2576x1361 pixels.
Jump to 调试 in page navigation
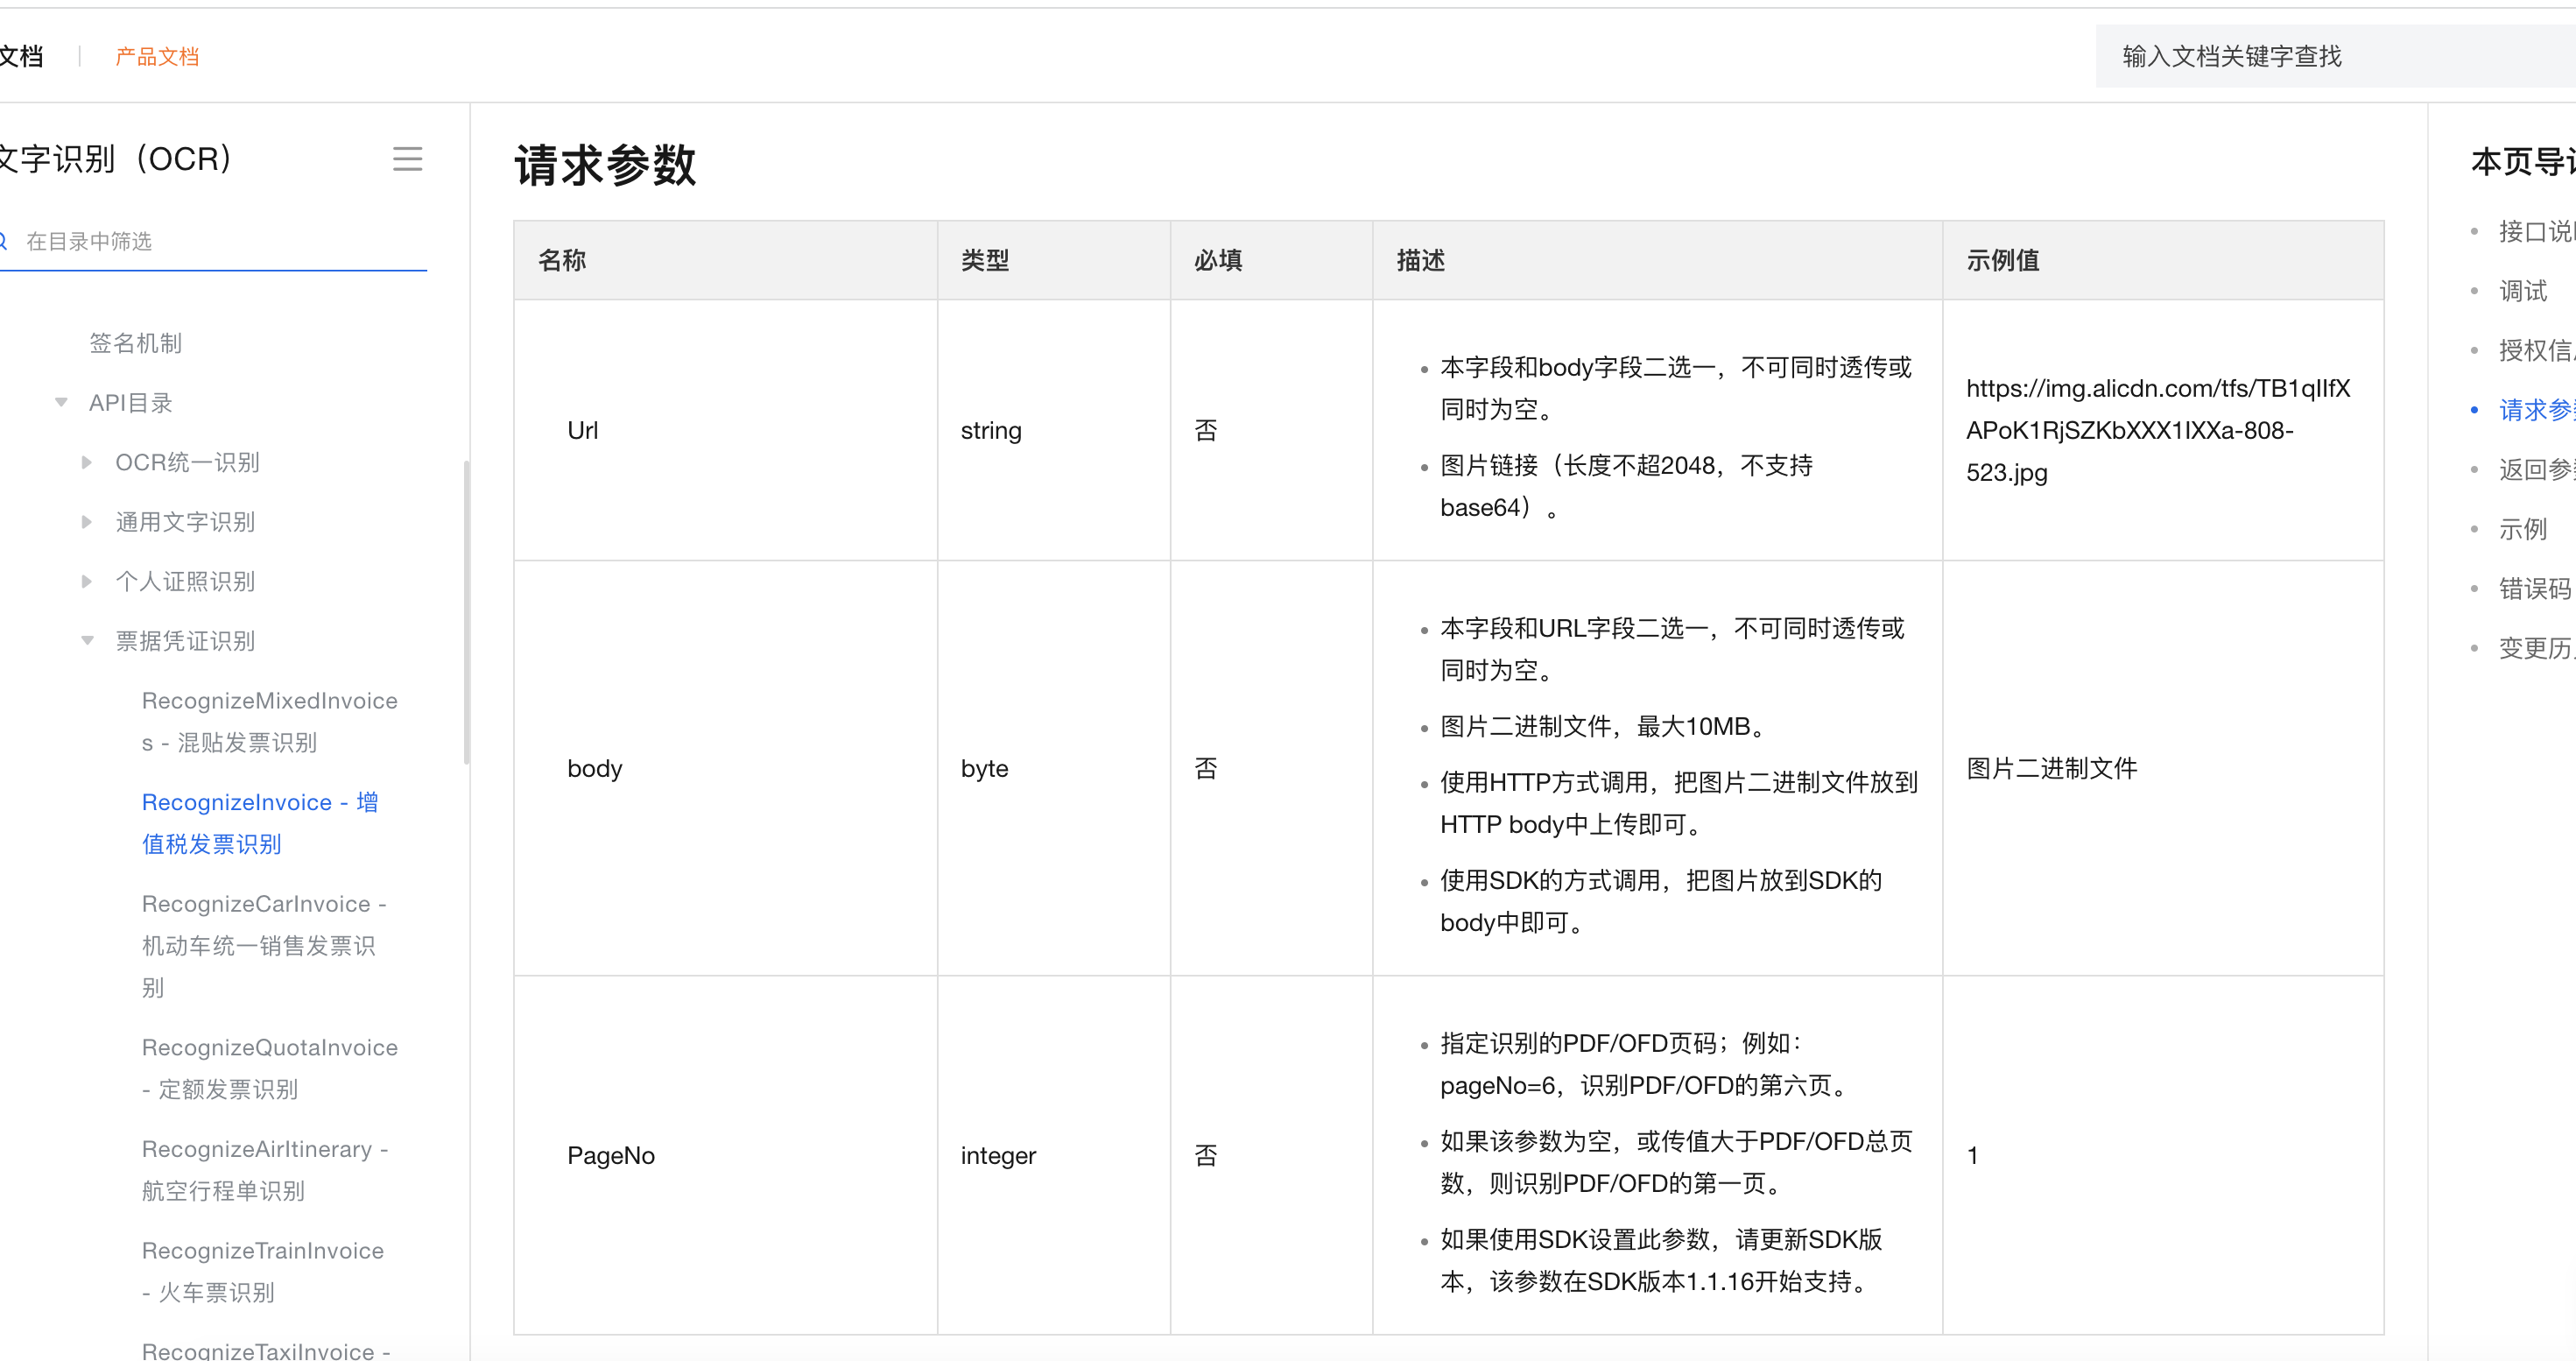[2522, 291]
